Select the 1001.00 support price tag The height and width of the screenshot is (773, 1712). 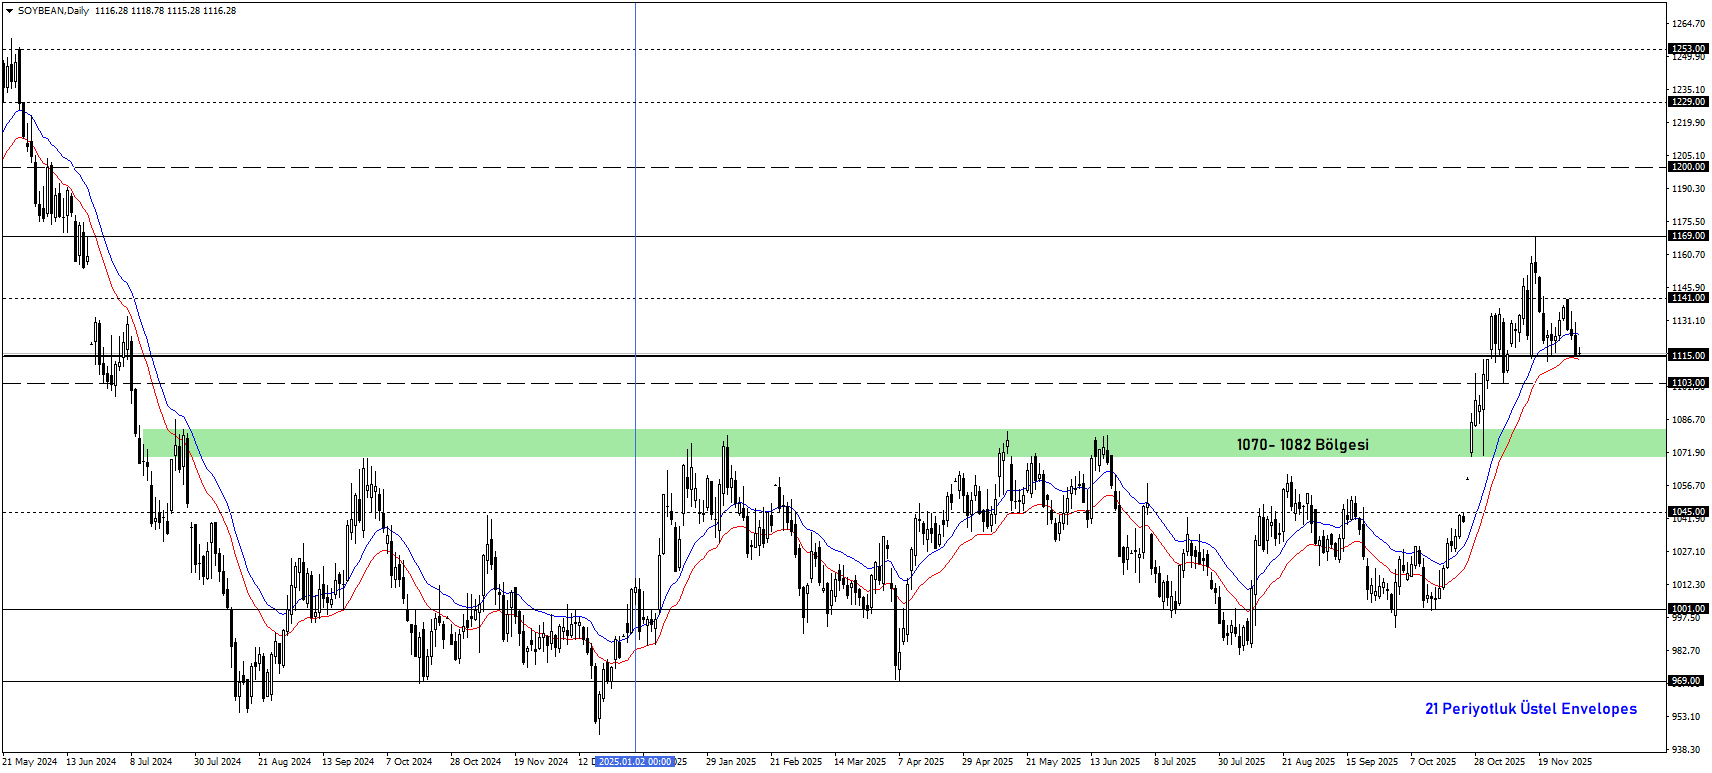[1688, 609]
